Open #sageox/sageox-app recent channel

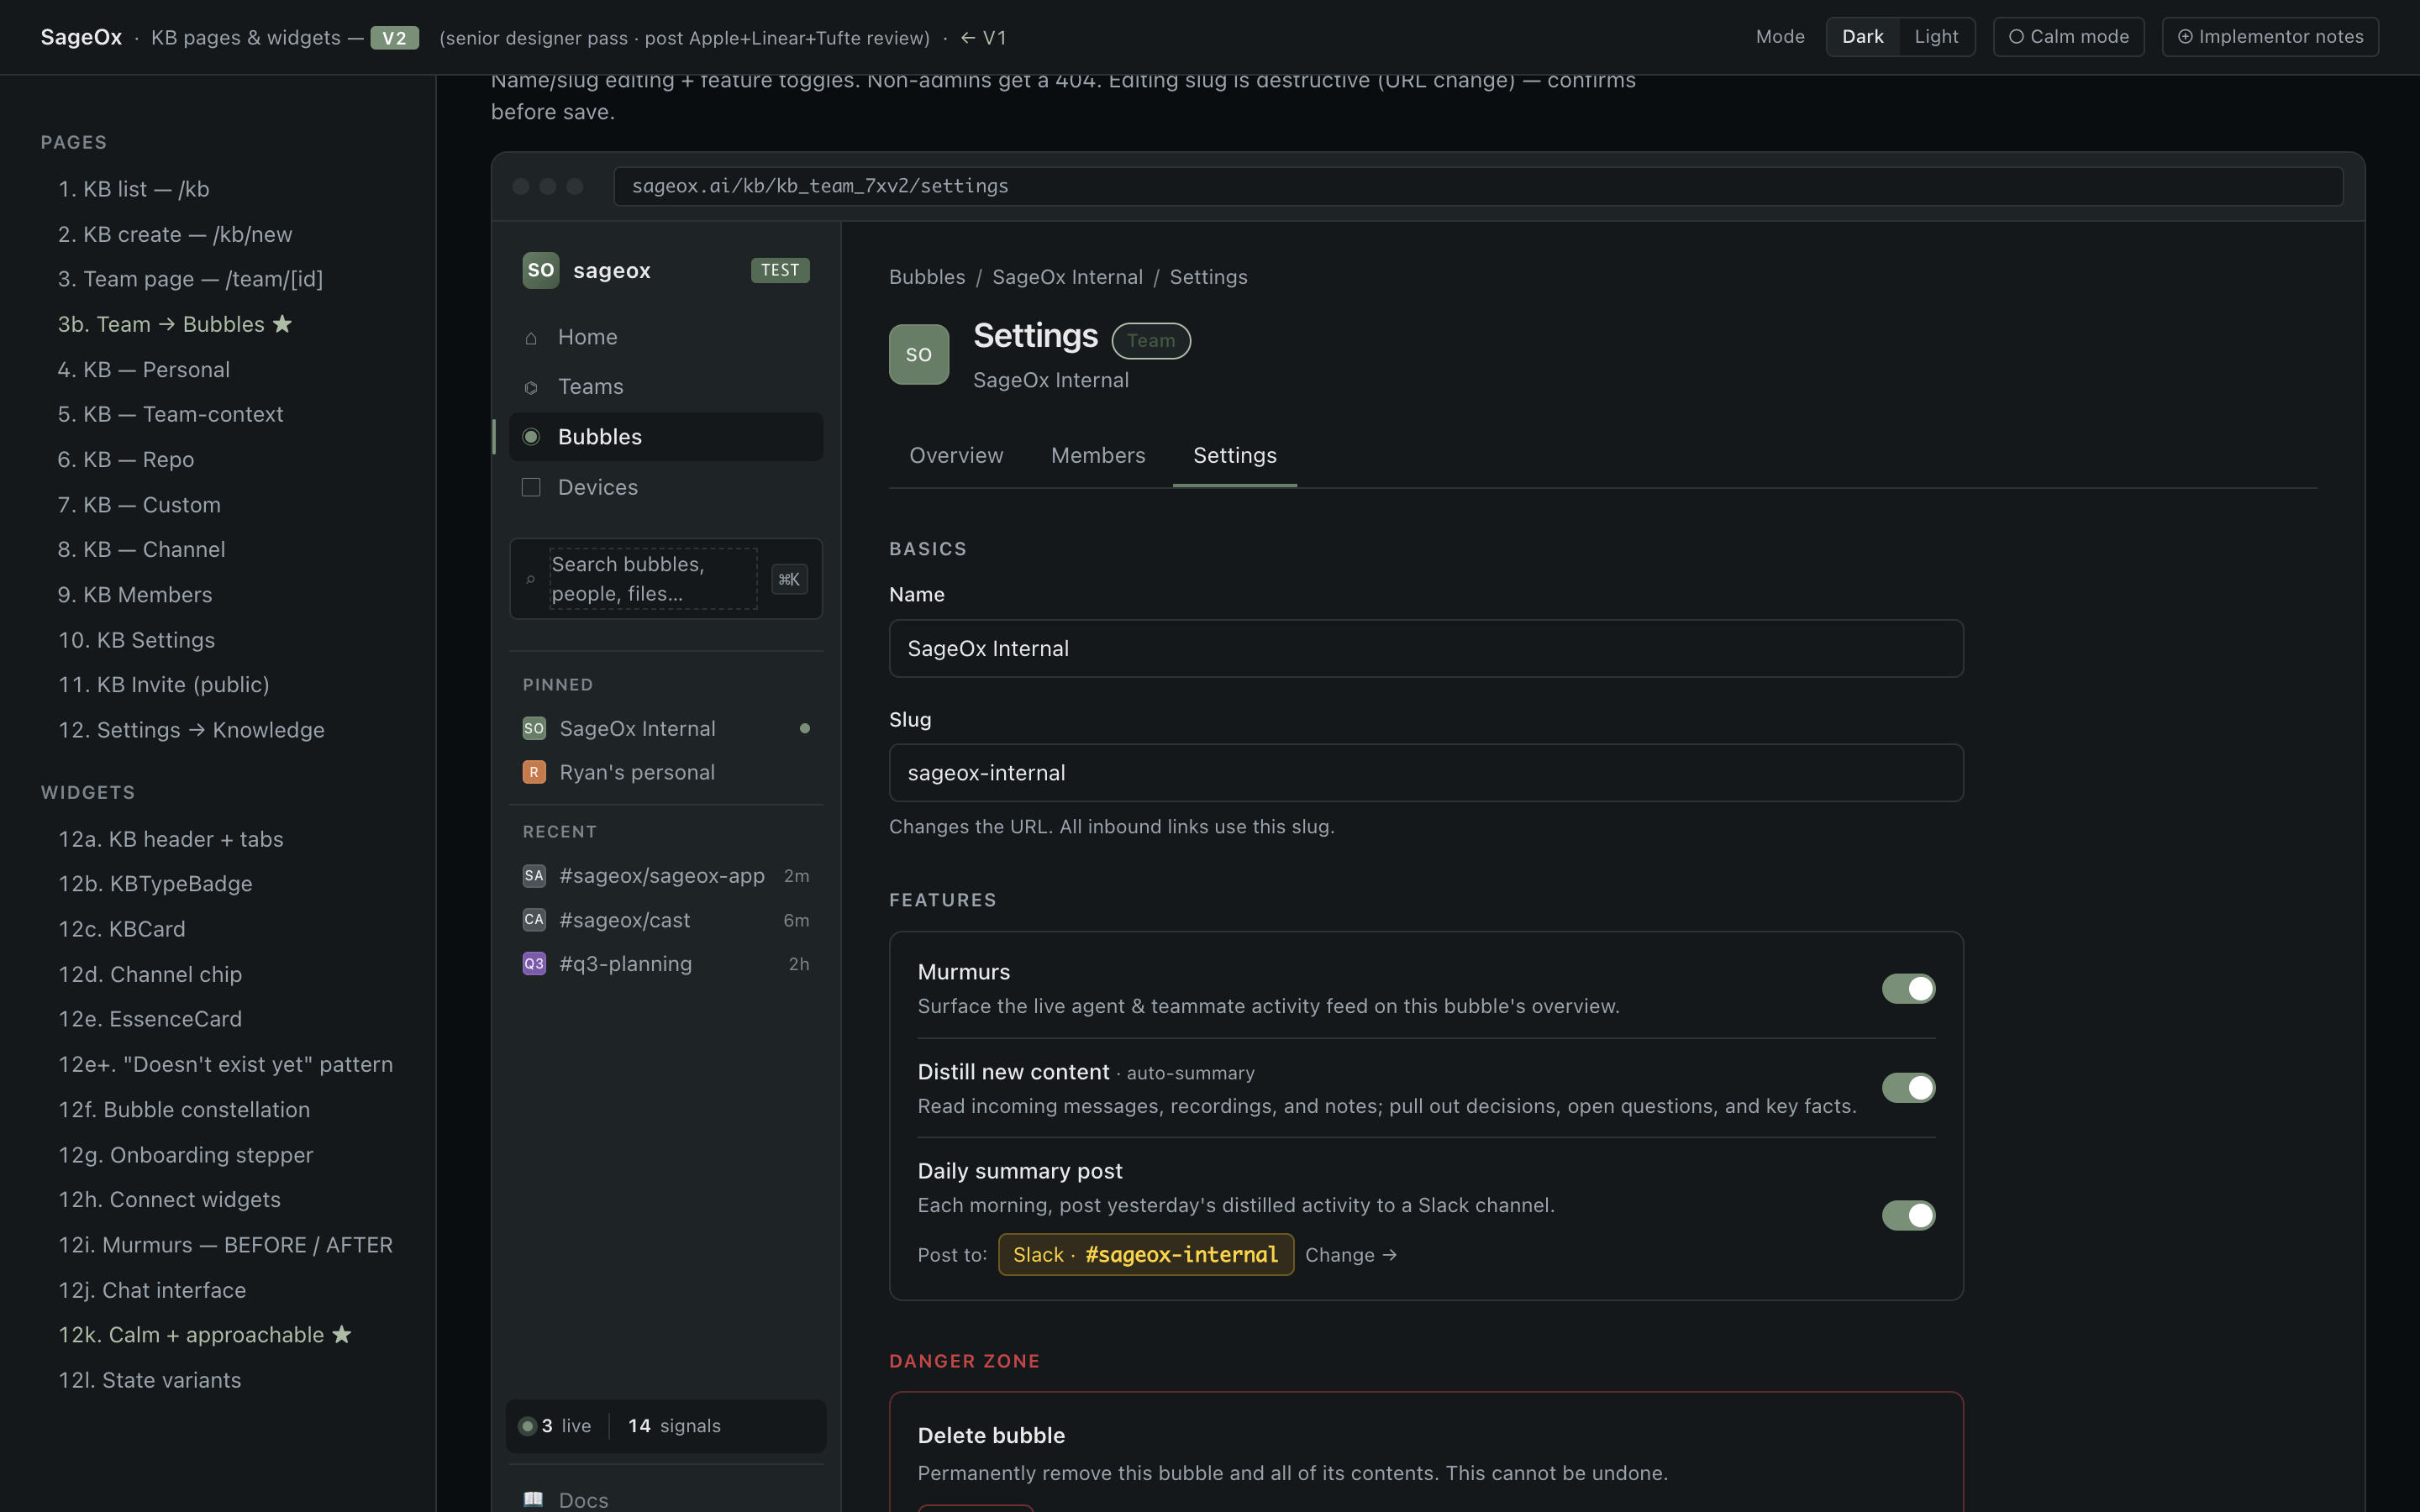[x=666, y=875]
